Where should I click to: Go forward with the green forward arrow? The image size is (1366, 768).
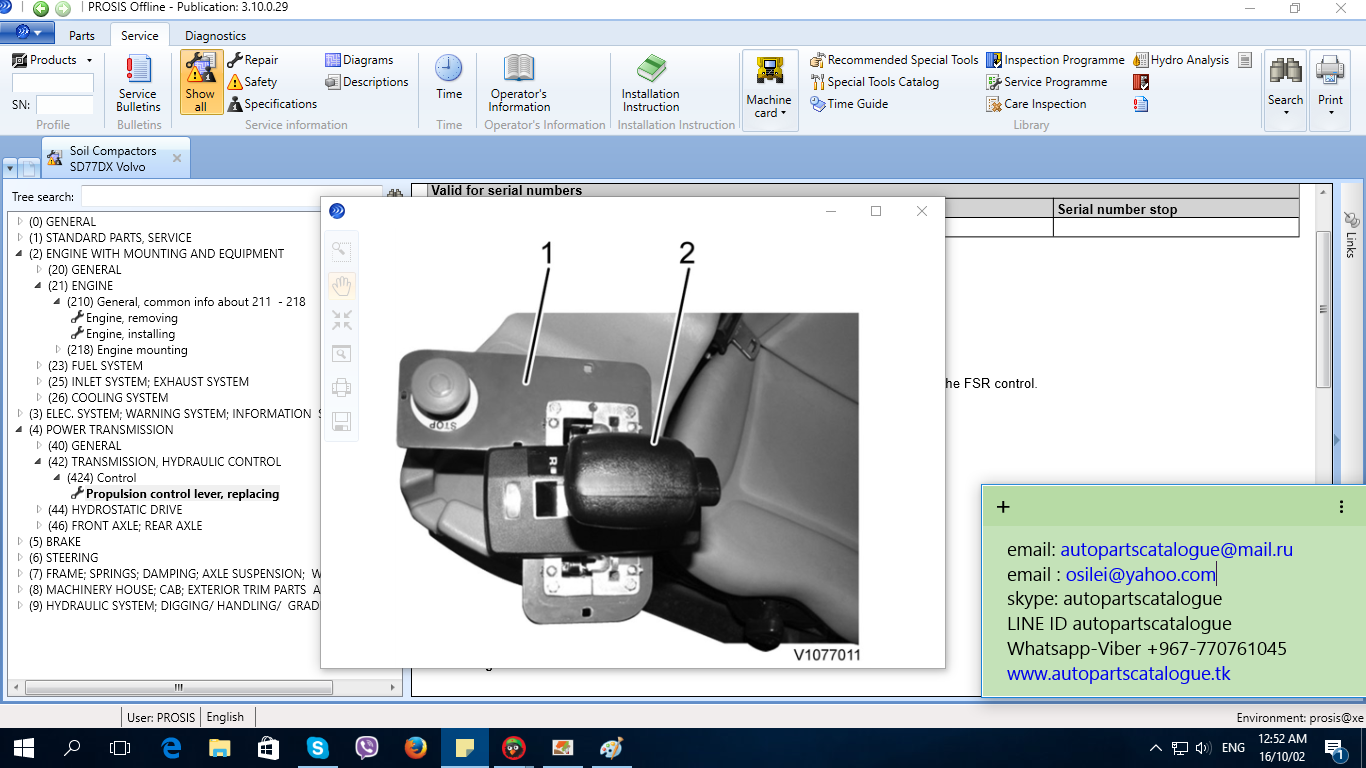(x=63, y=9)
